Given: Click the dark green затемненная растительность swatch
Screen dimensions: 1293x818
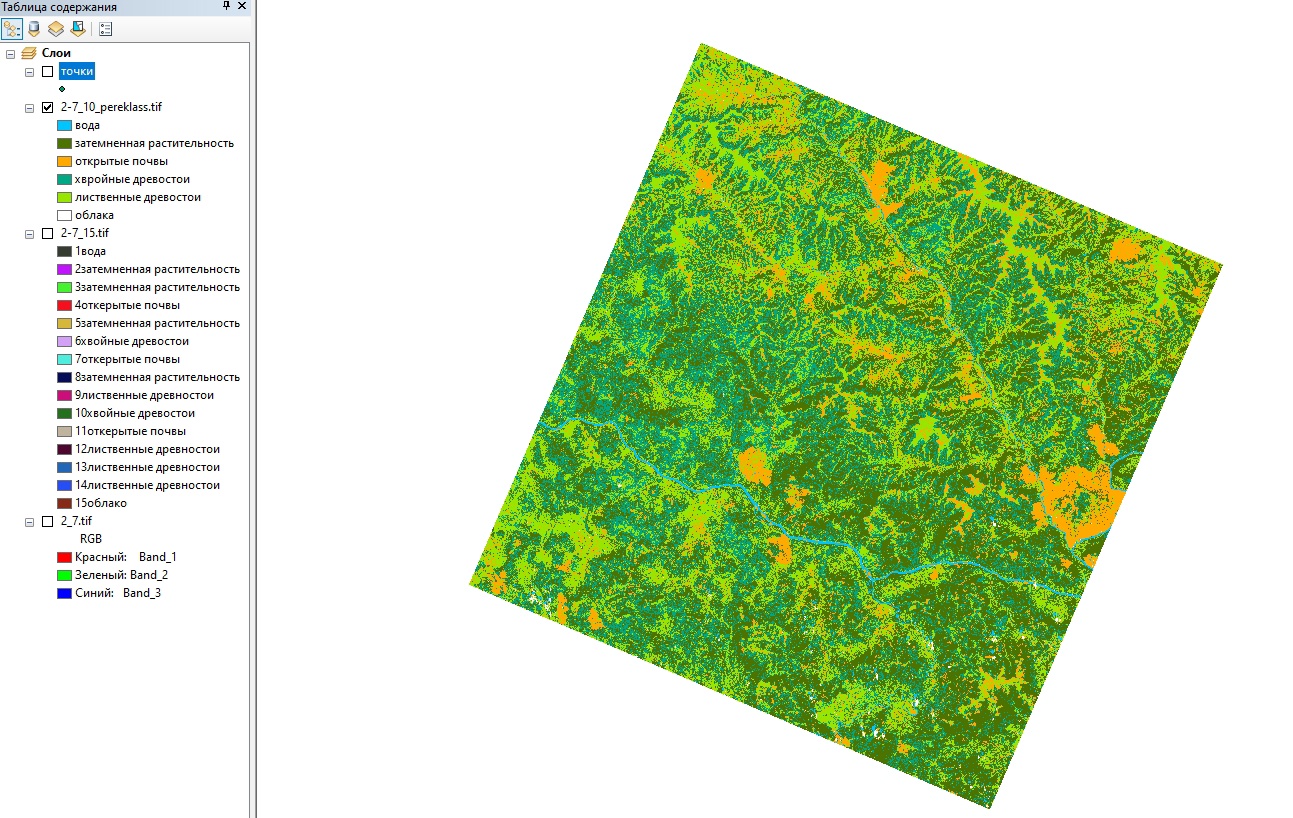Looking at the screenshot, I should 65,144.
